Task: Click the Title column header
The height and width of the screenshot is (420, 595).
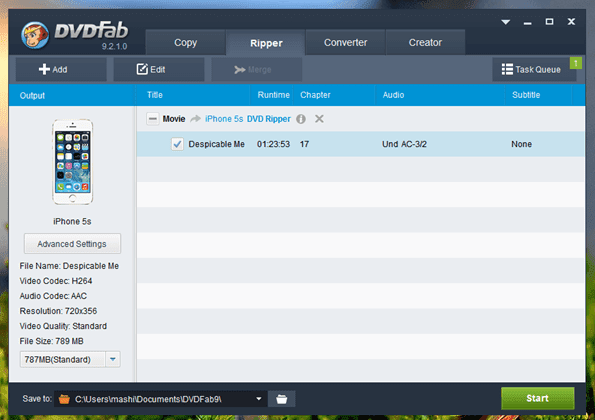Action: [x=155, y=95]
